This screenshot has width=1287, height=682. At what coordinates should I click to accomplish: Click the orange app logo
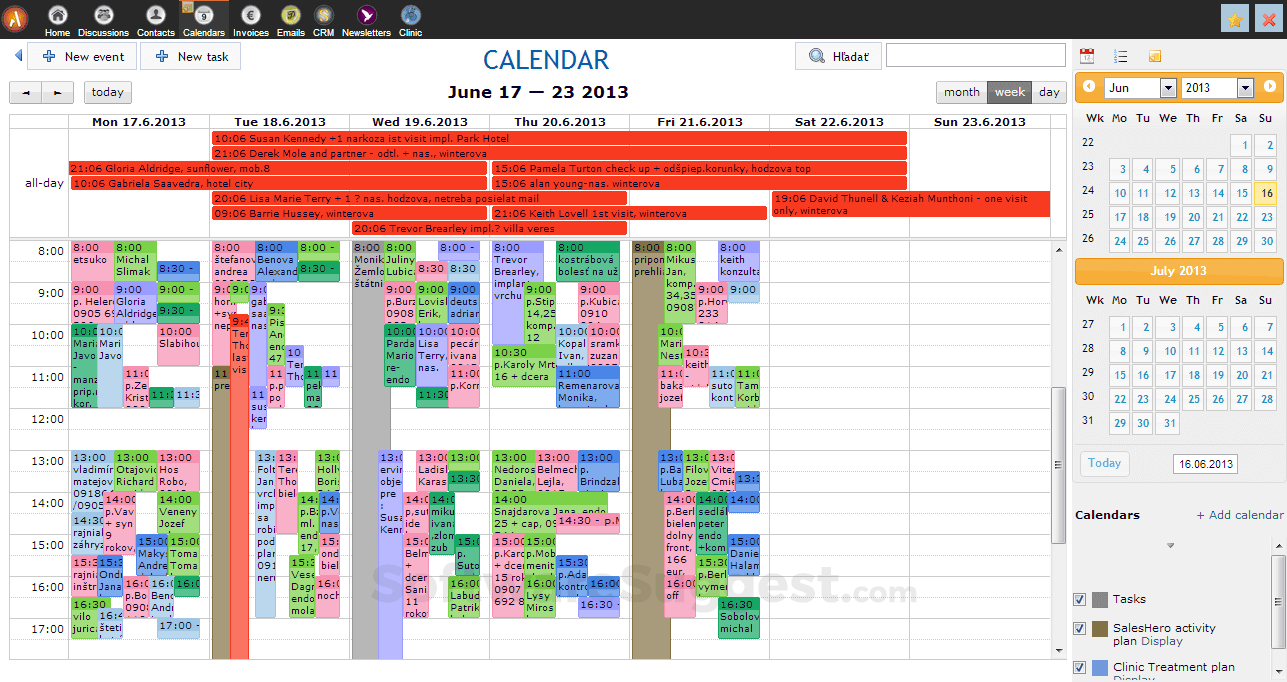(15, 18)
